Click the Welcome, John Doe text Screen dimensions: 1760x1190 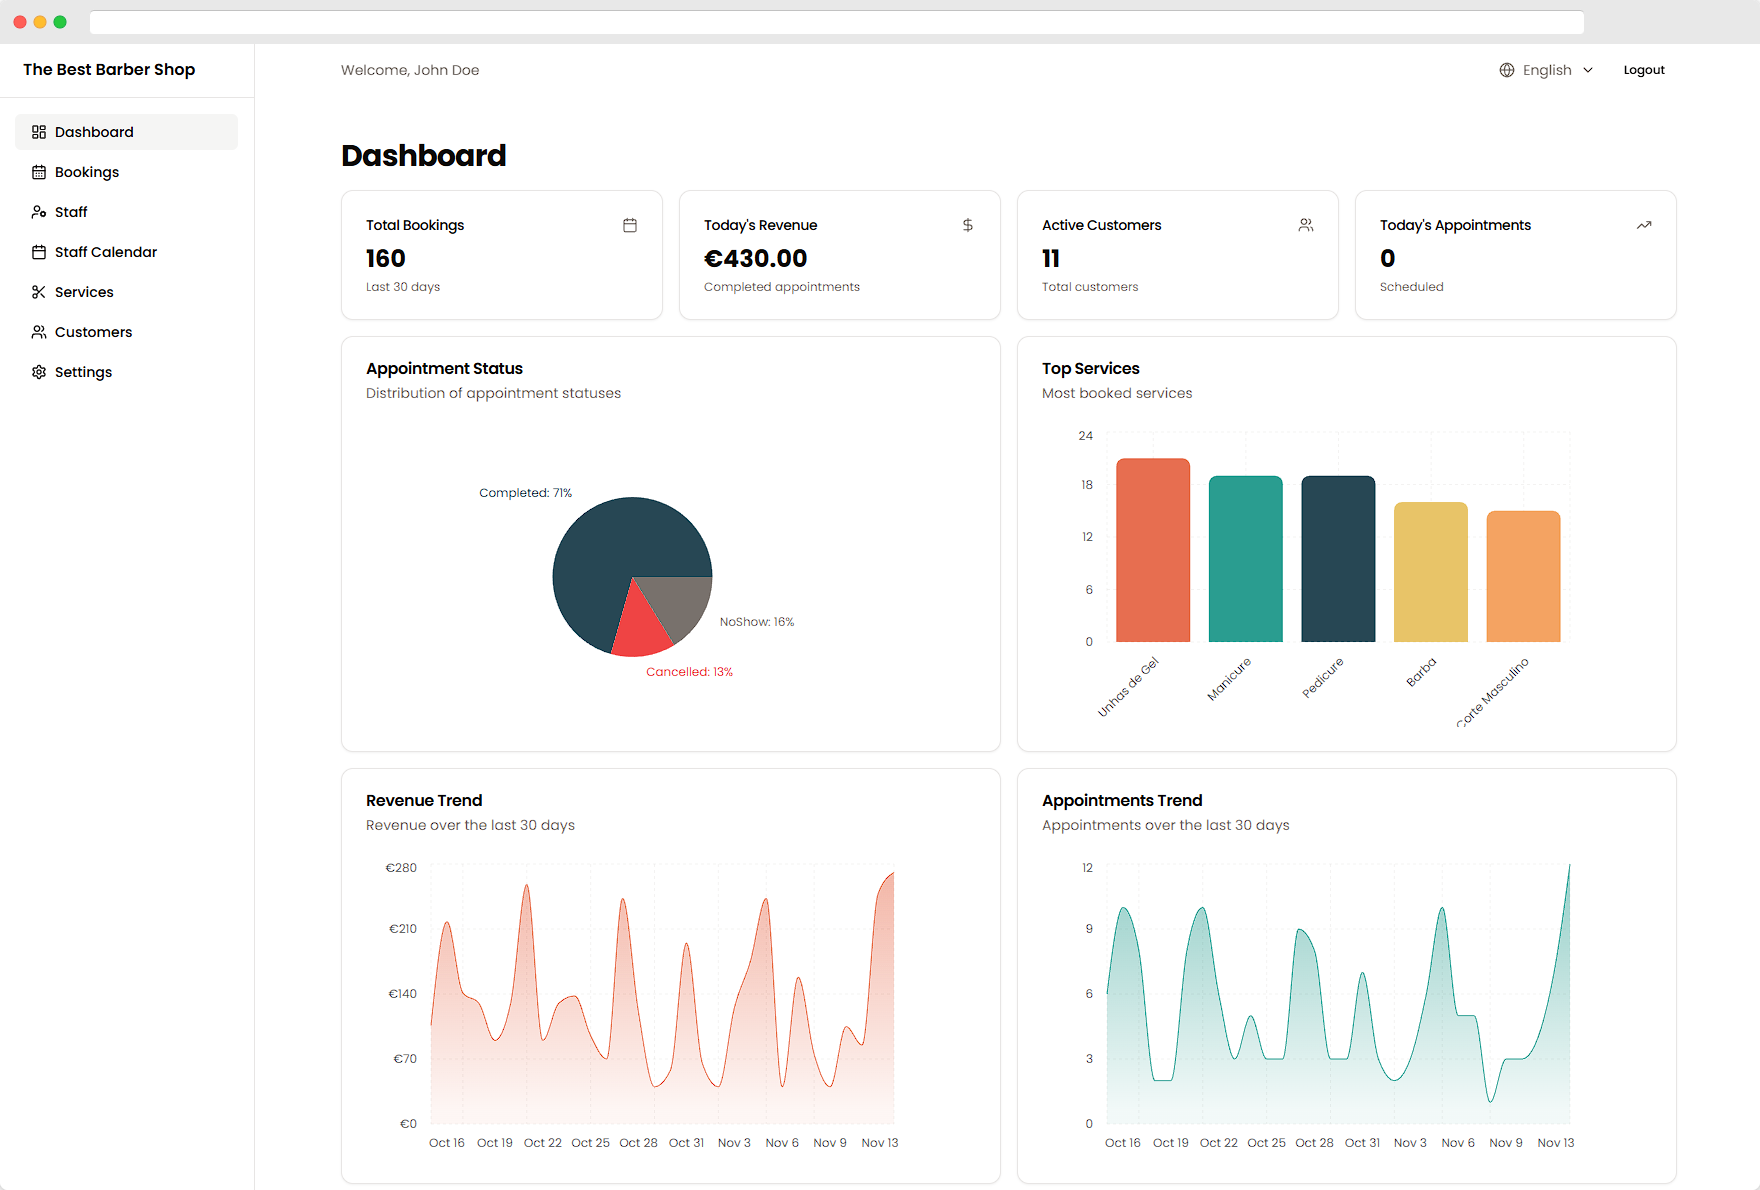click(x=410, y=70)
